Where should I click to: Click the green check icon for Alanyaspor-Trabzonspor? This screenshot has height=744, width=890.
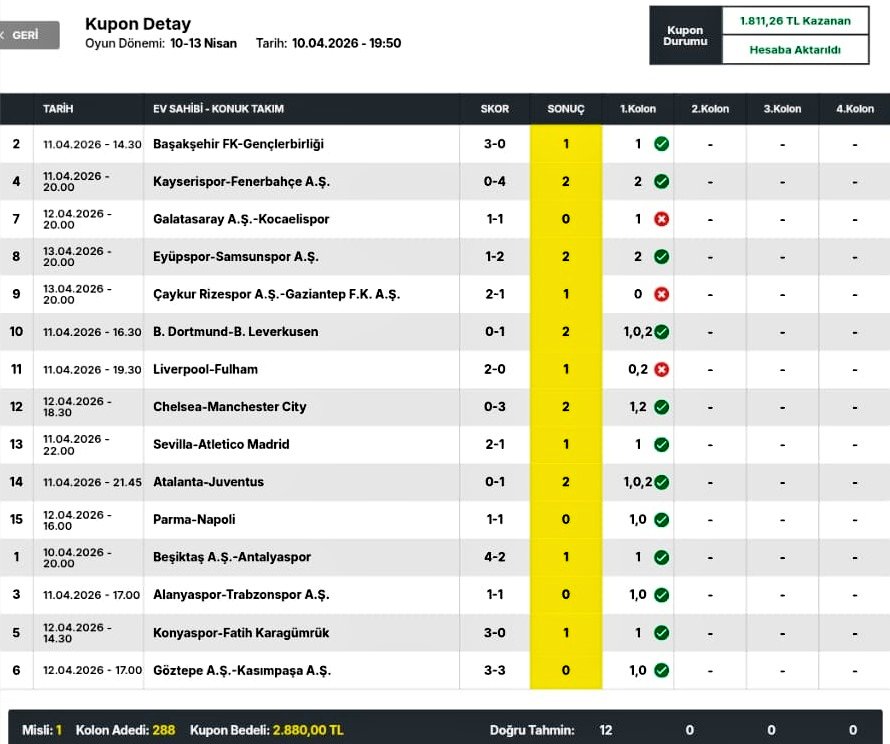pos(661,595)
